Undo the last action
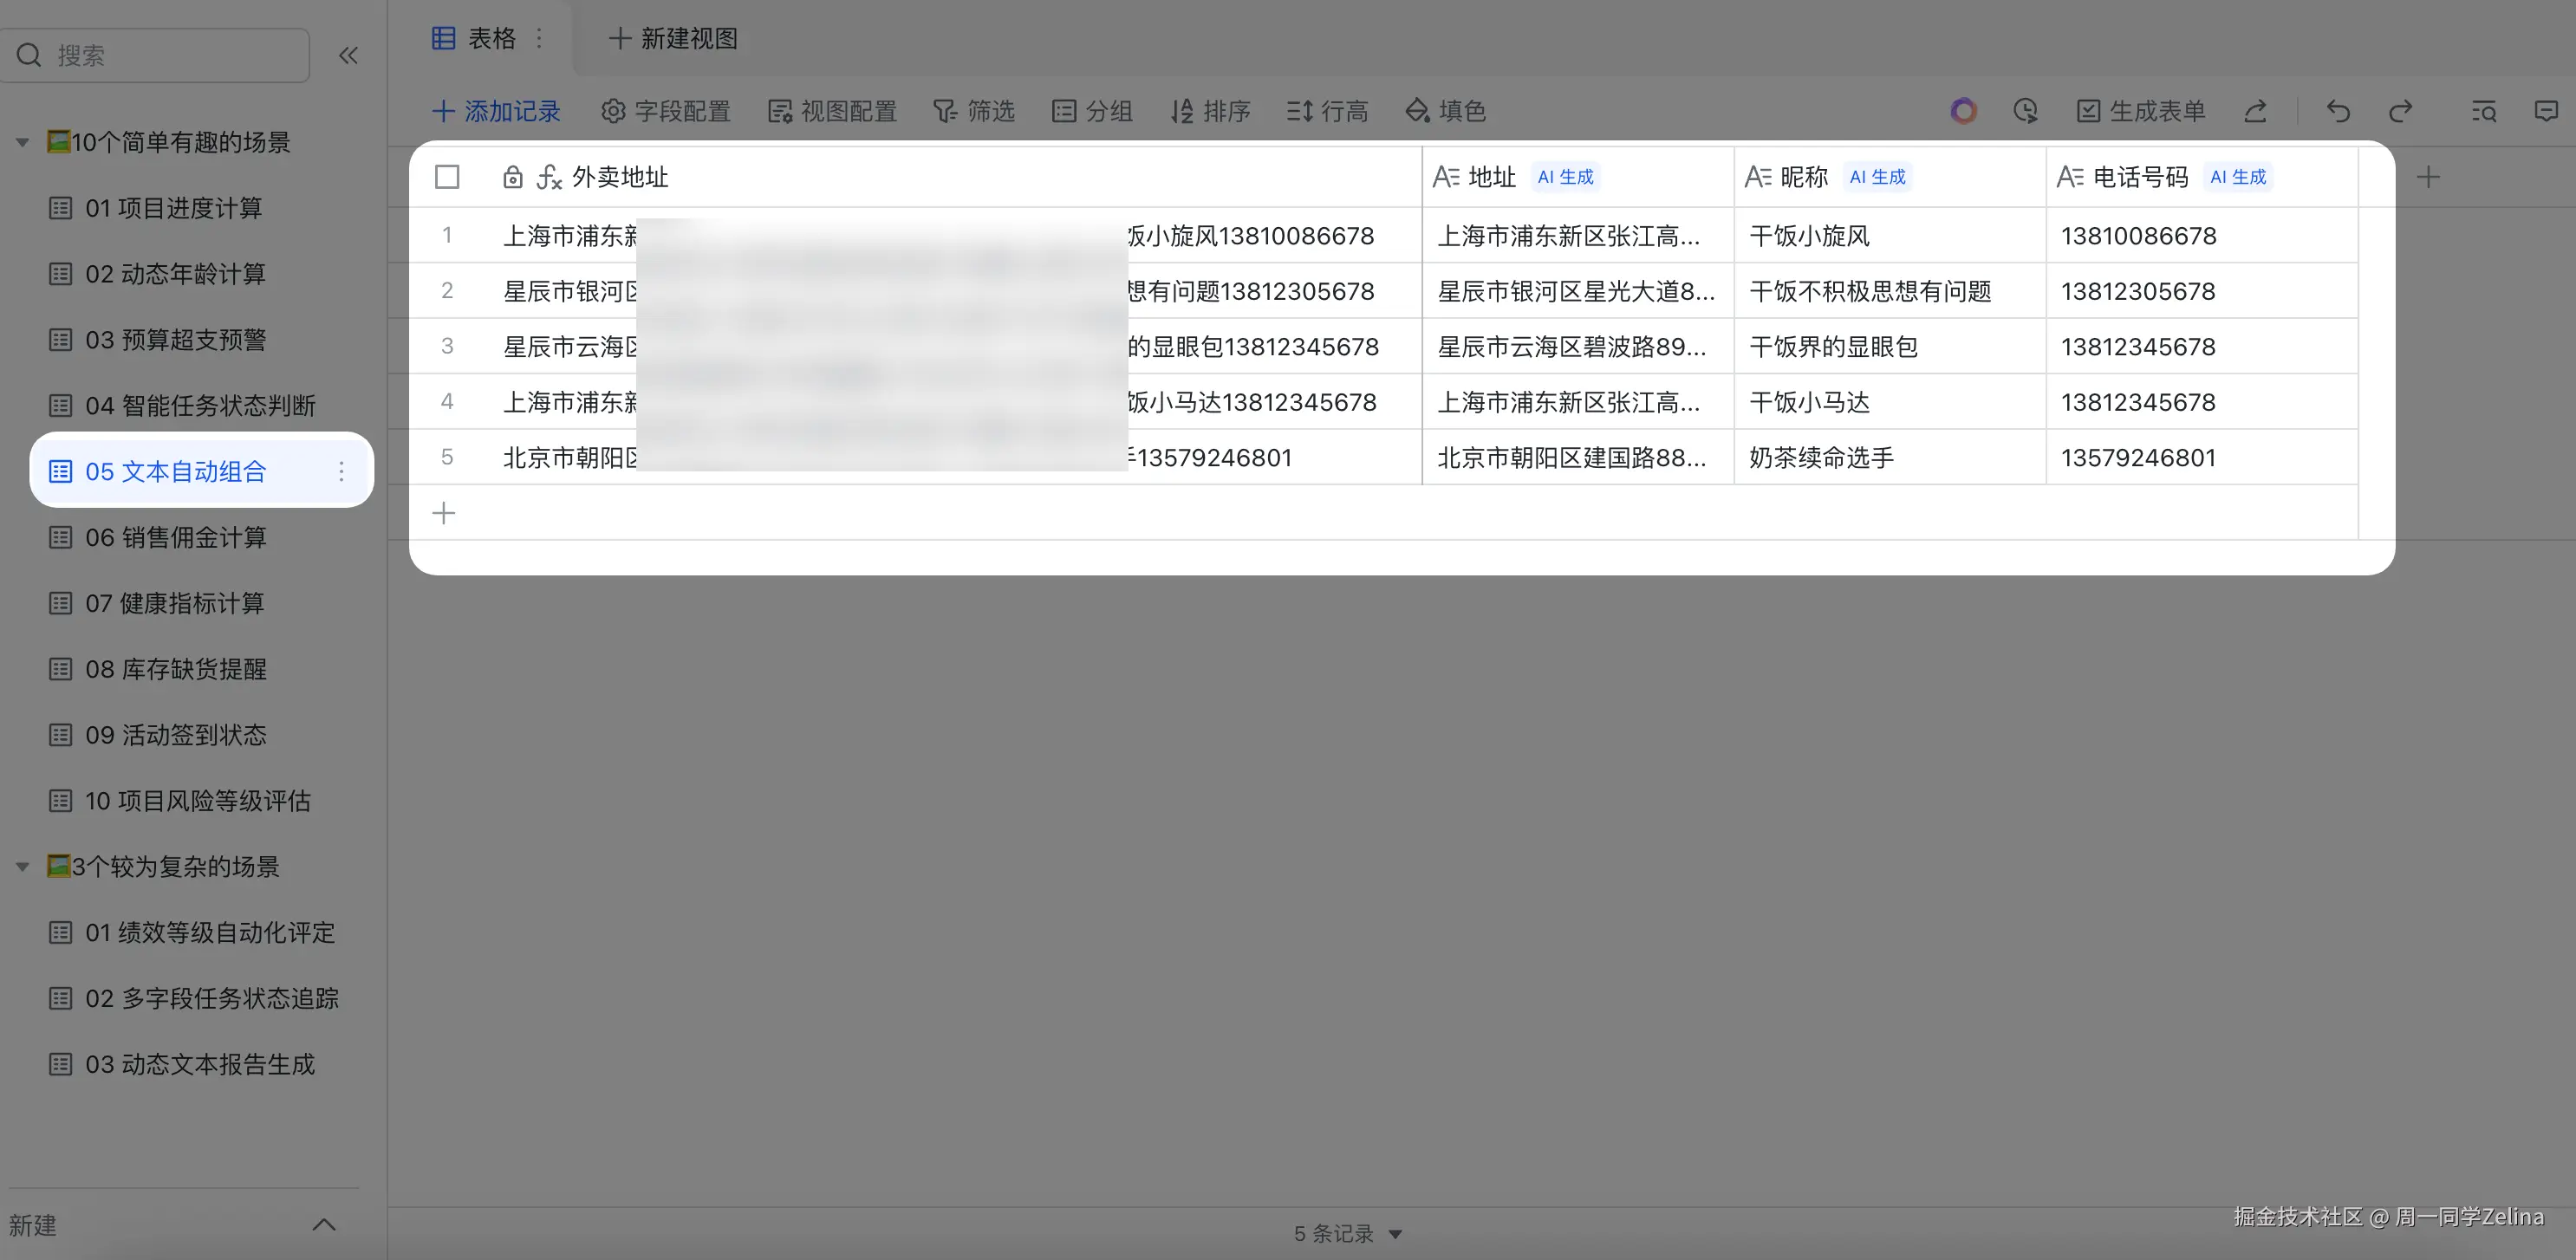2576x1260 pixels. tap(2338, 111)
